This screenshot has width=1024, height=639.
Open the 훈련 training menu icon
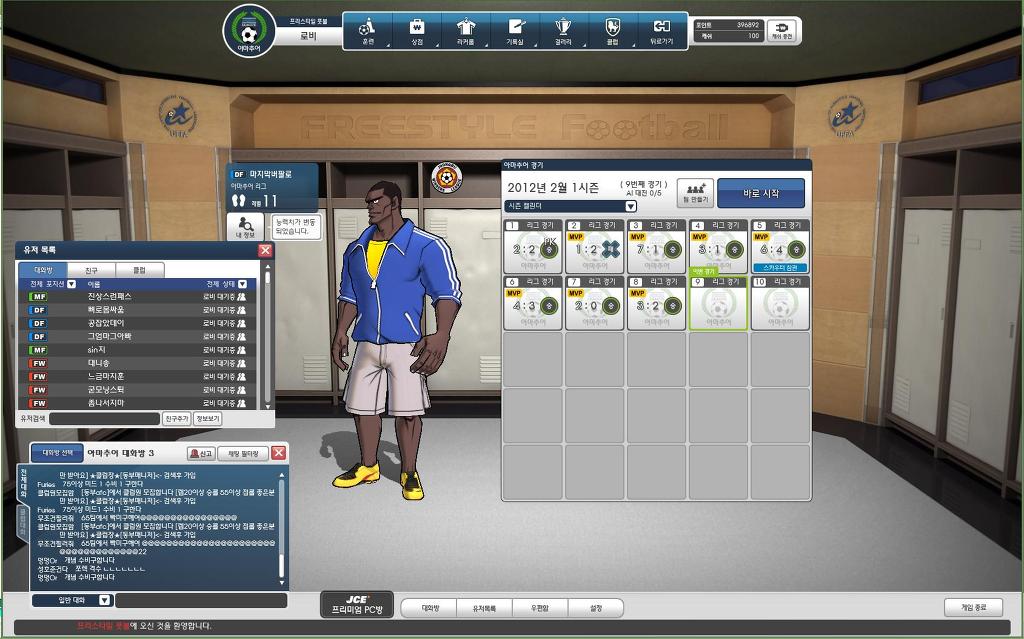click(367, 30)
